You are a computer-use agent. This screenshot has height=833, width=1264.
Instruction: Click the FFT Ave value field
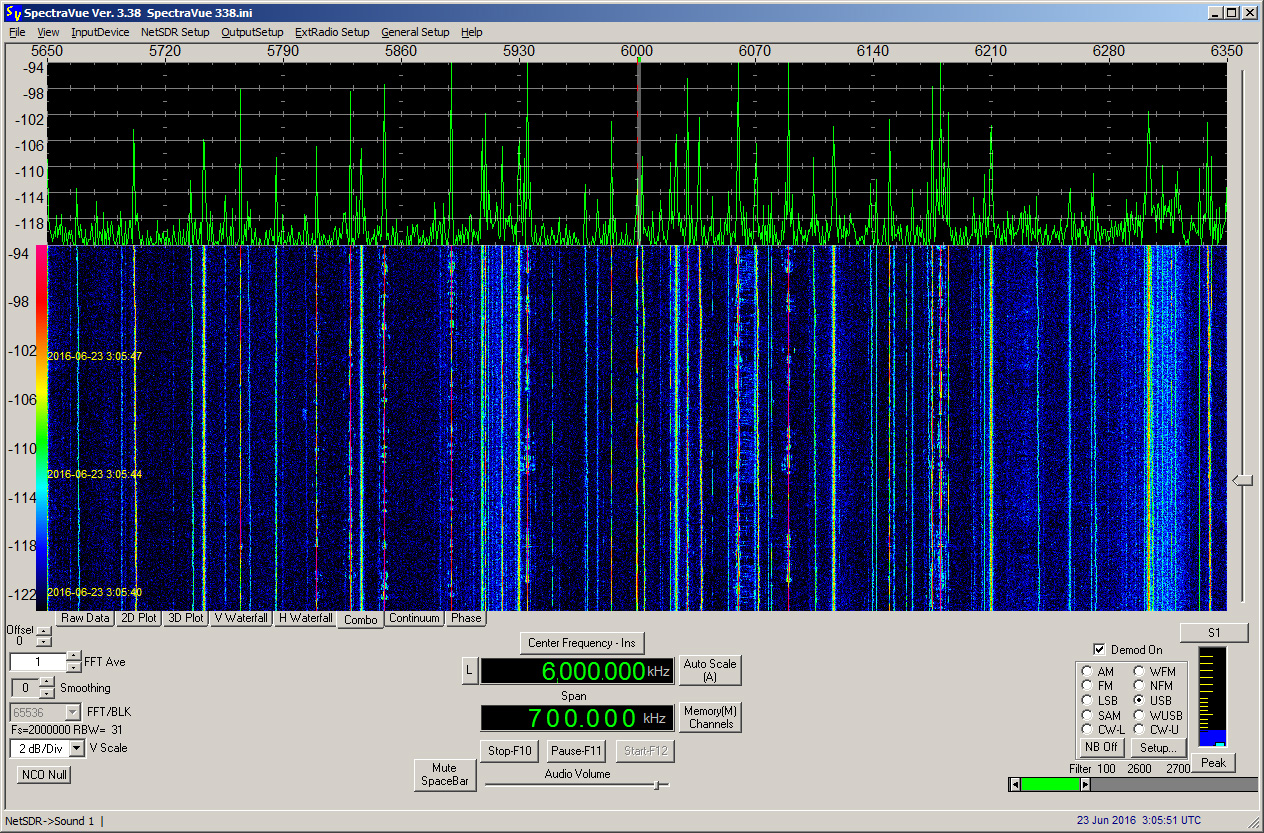[38, 662]
